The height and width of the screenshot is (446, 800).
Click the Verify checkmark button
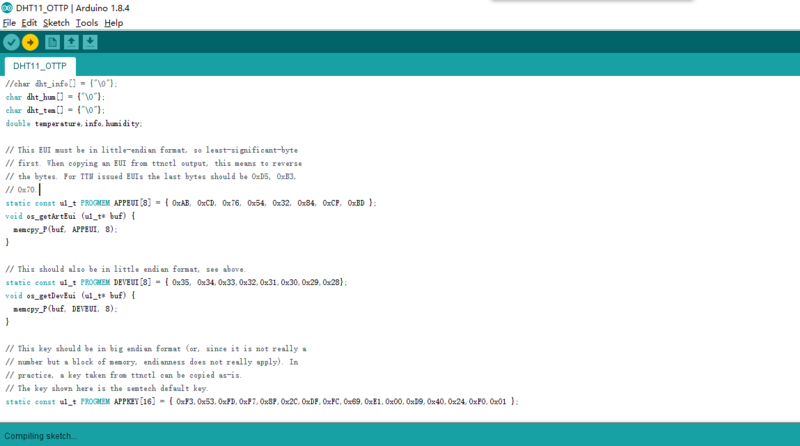[11, 42]
